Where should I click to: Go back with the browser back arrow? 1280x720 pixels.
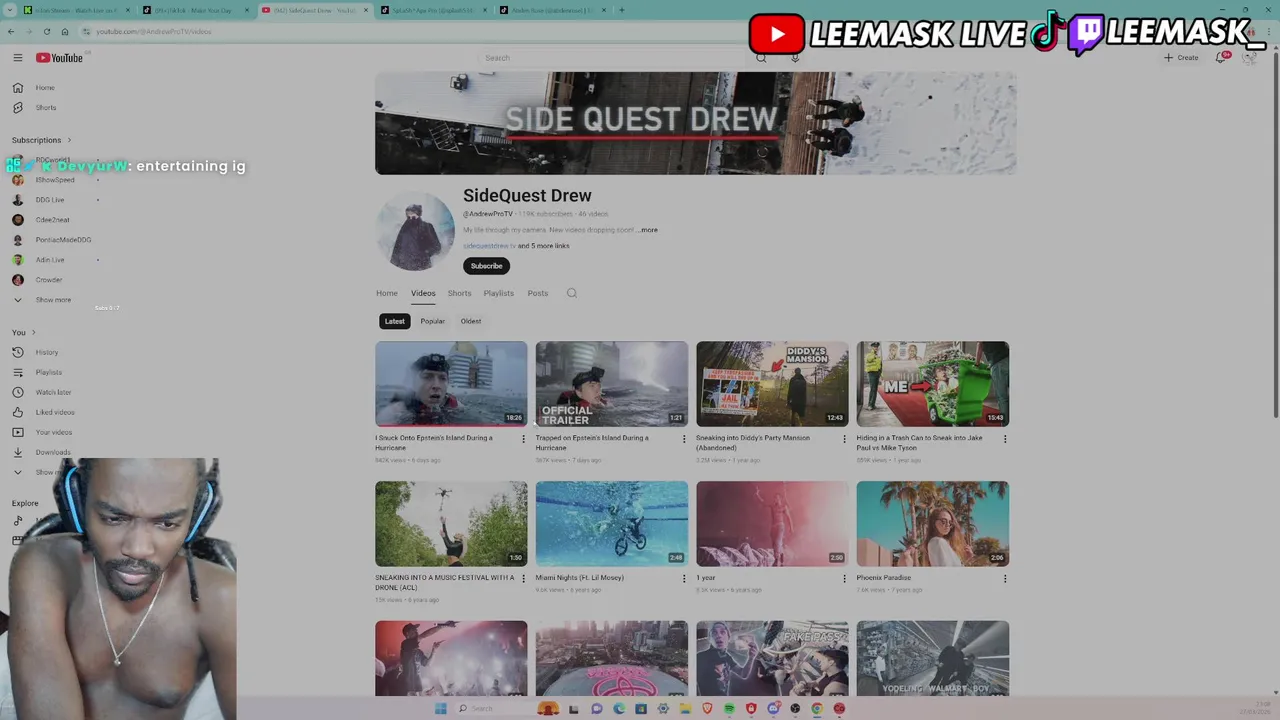11,31
